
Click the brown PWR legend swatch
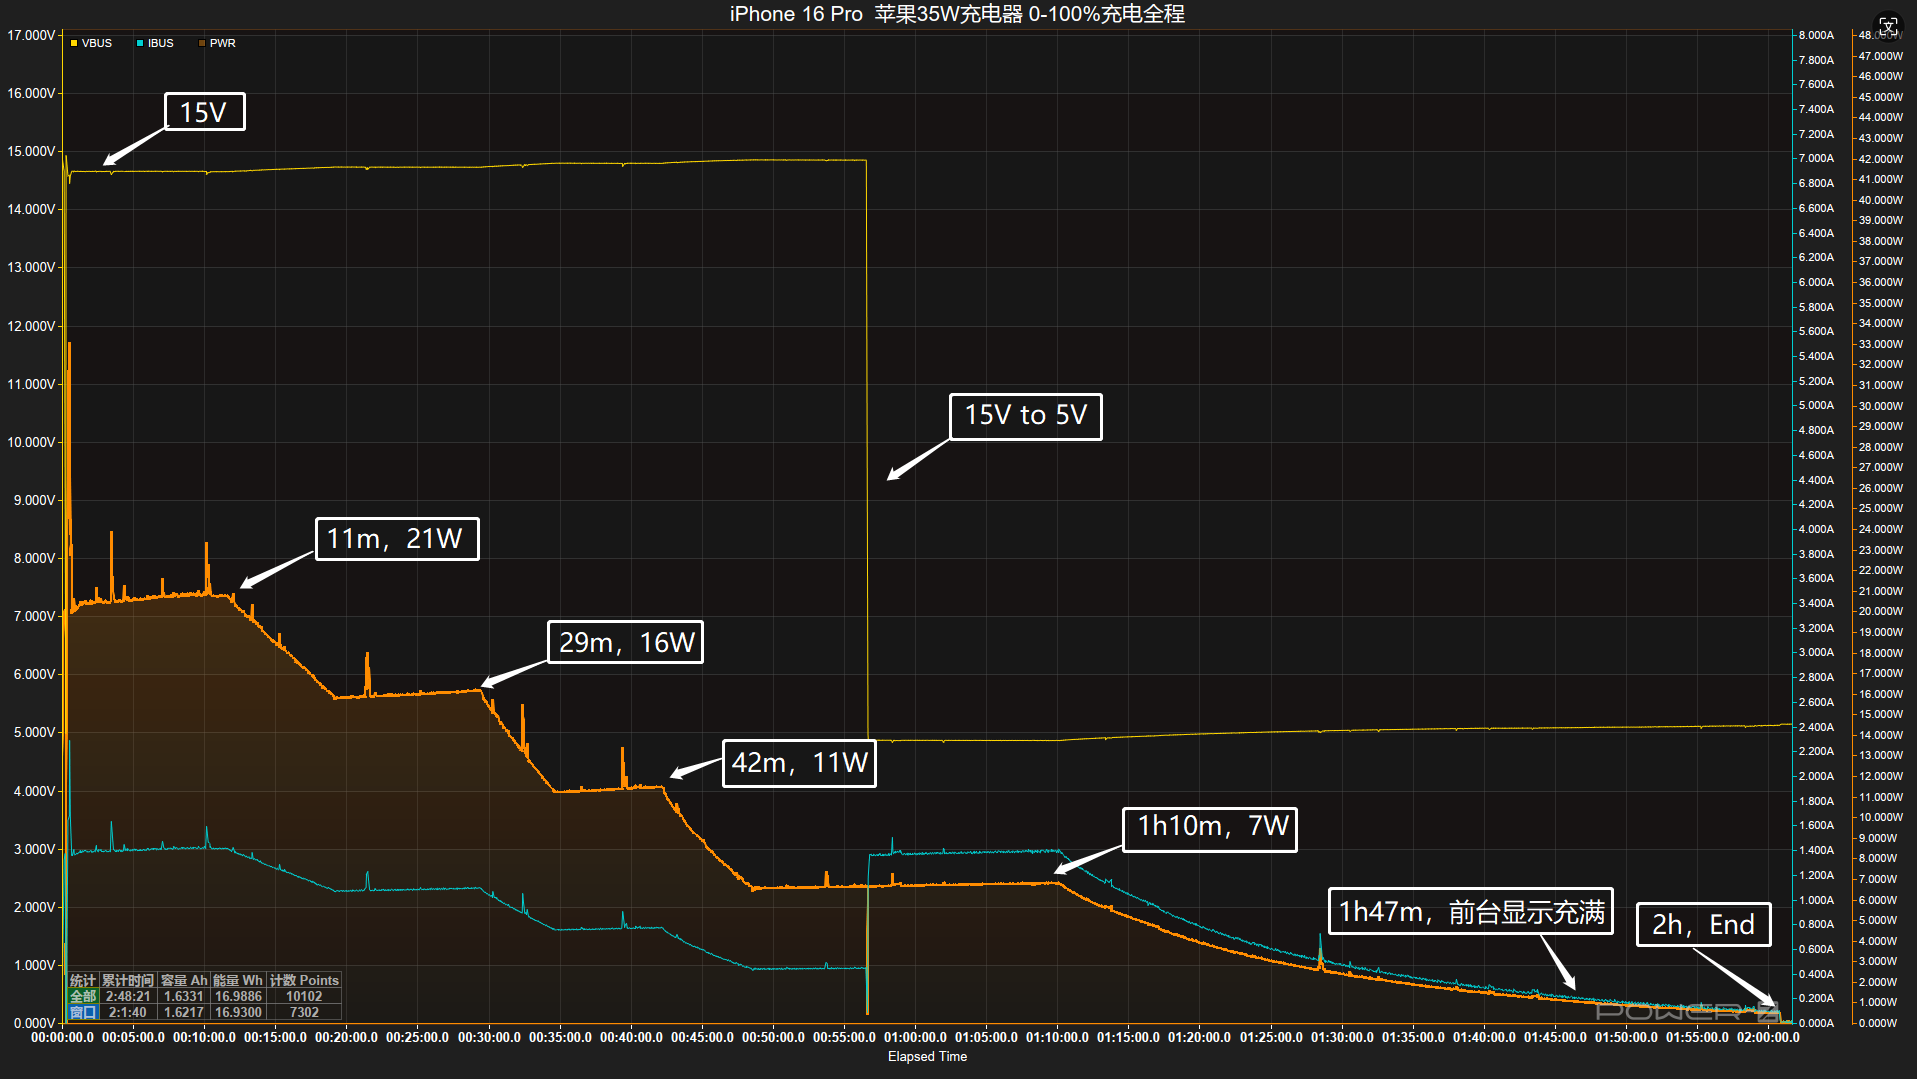(x=202, y=43)
